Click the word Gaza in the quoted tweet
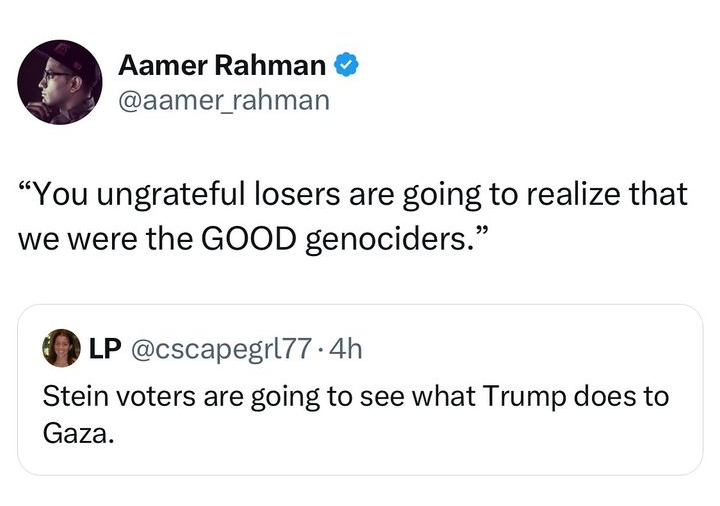Image resolution: width=720 pixels, height=506 pixels. coord(78,433)
